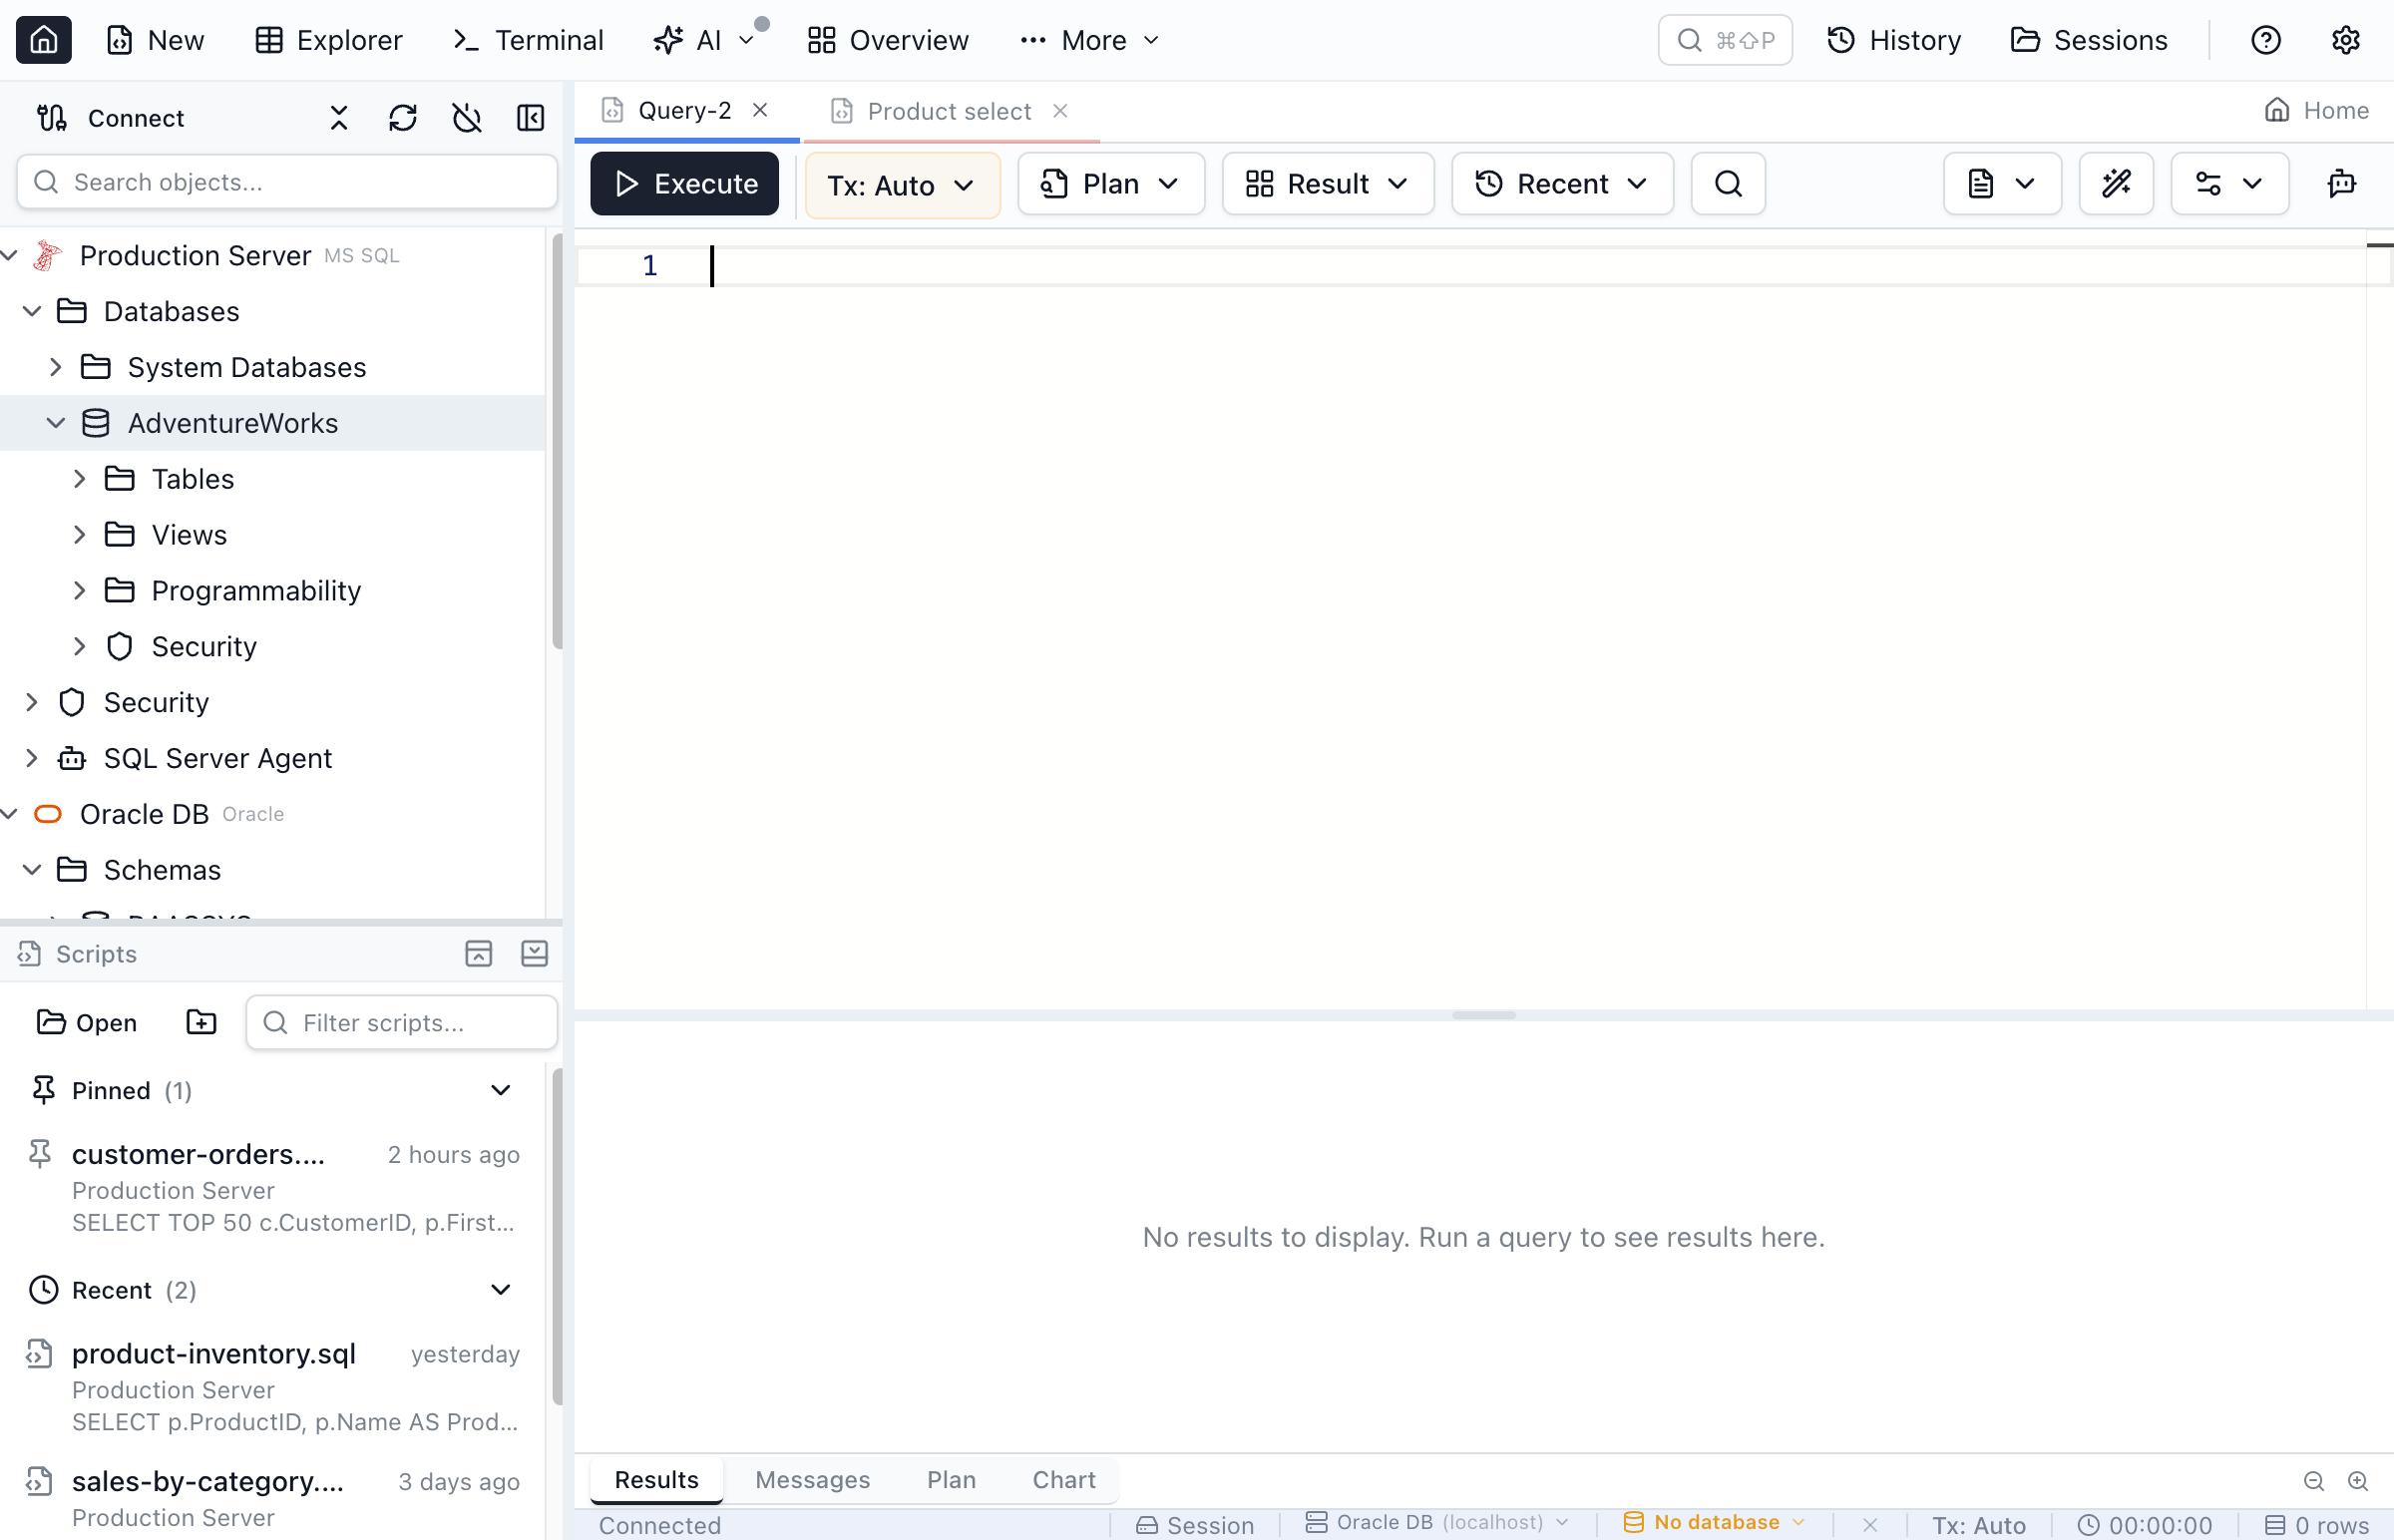Image resolution: width=2394 pixels, height=1540 pixels.
Task: Click the AI assistant bot icon in toolbar
Action: click(x=2341, y=184)
